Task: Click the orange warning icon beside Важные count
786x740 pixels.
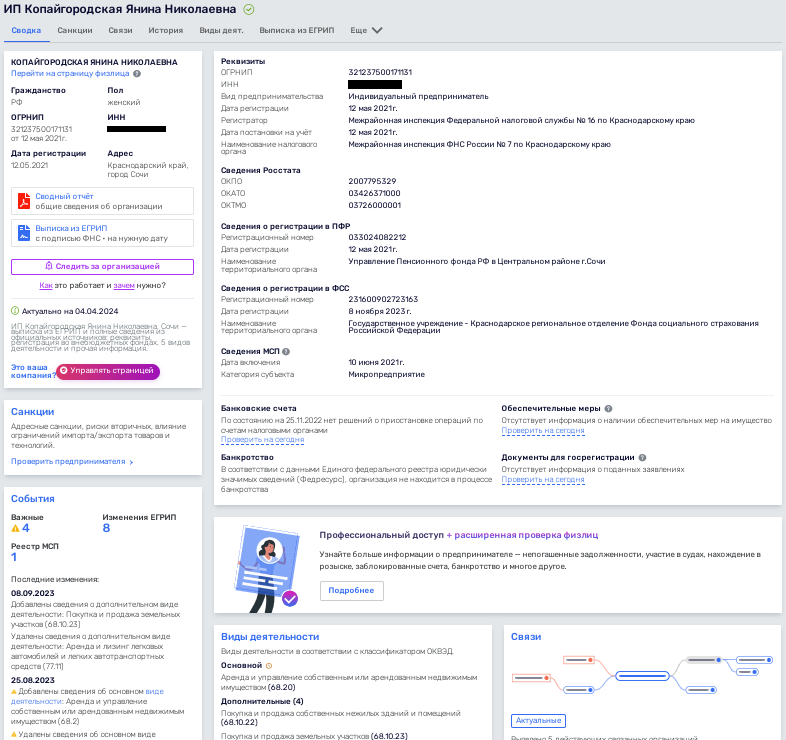Action: [16, 528]
